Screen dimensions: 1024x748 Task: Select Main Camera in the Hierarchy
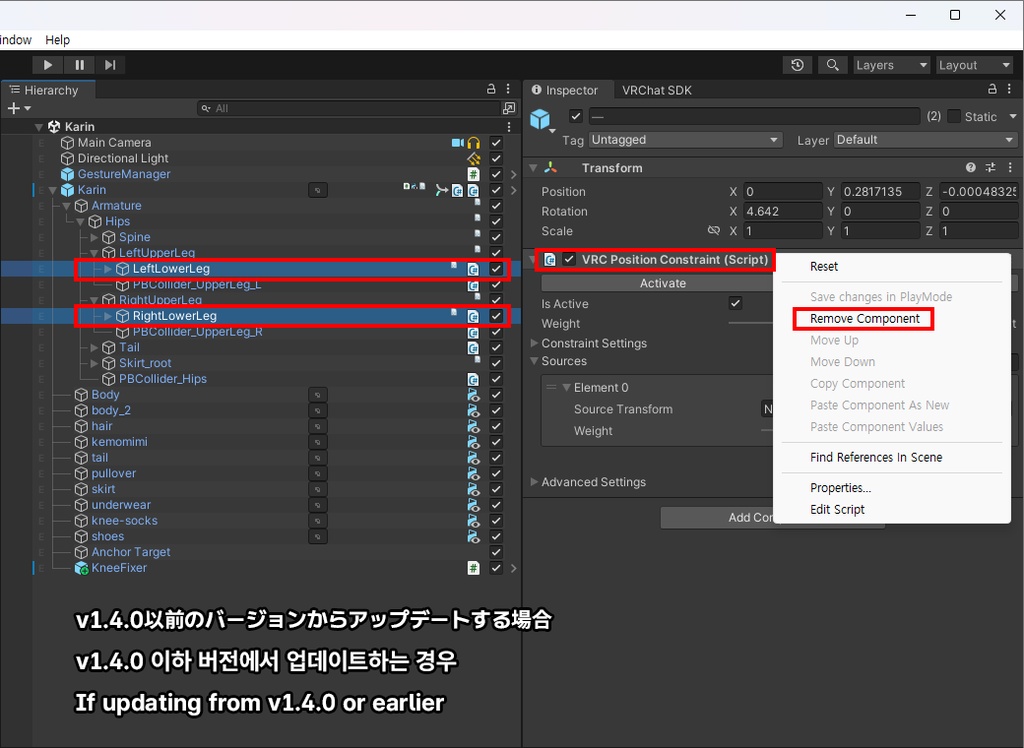(x=114, y=142)
